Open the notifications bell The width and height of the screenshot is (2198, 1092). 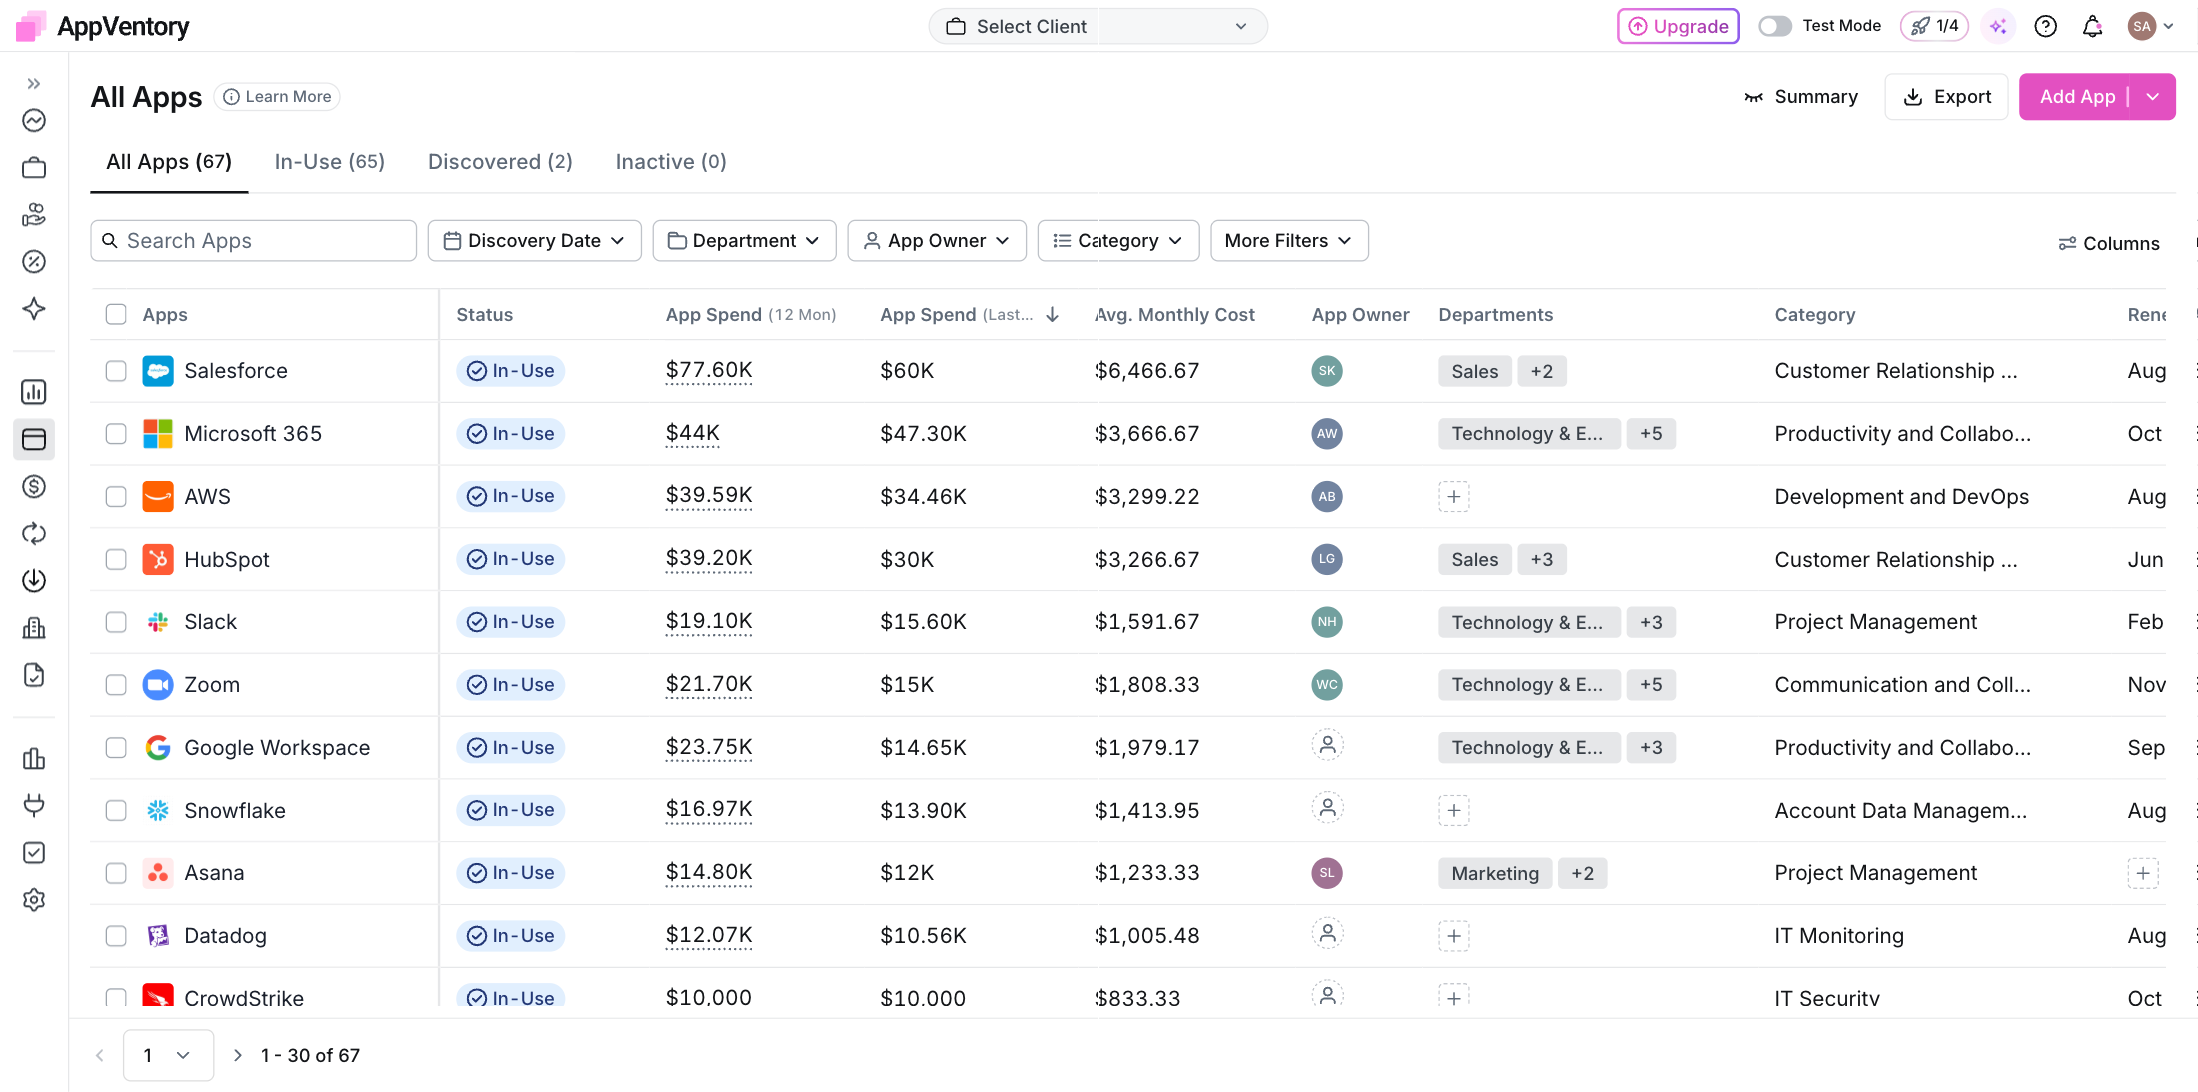[2092, 27]
